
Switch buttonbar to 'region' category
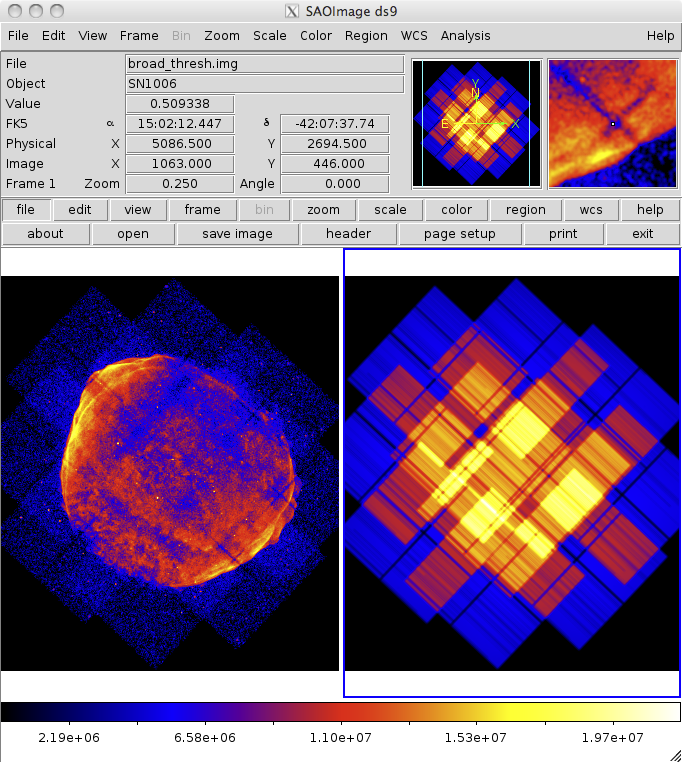pos(525,210)
